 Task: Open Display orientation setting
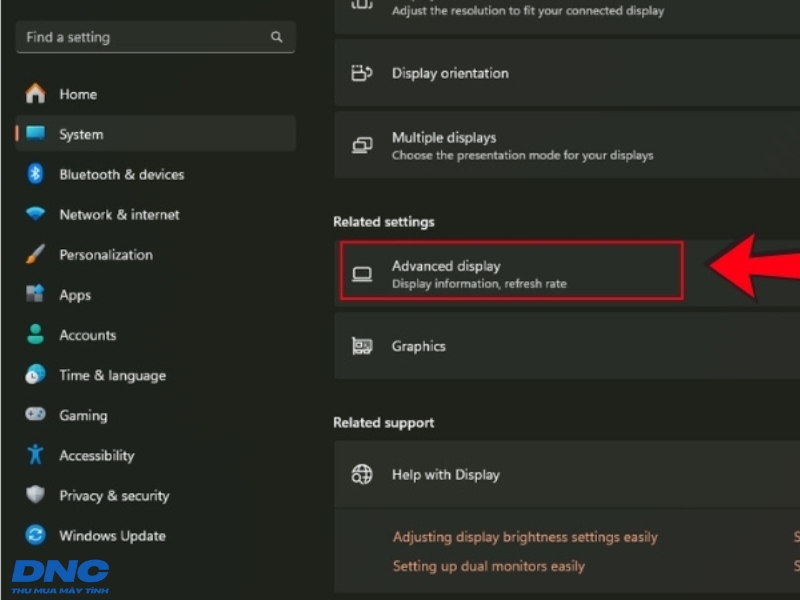(567, 73)
